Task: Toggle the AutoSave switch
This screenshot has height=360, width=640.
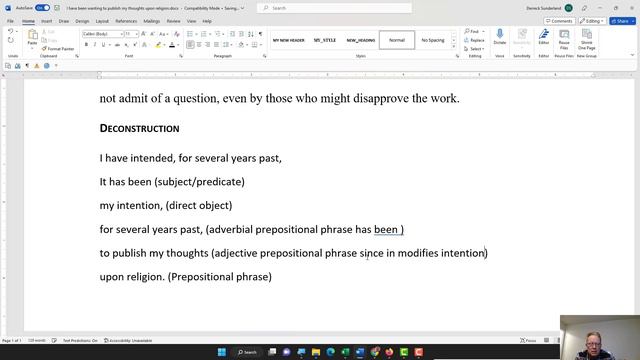Action: point(42,8)
